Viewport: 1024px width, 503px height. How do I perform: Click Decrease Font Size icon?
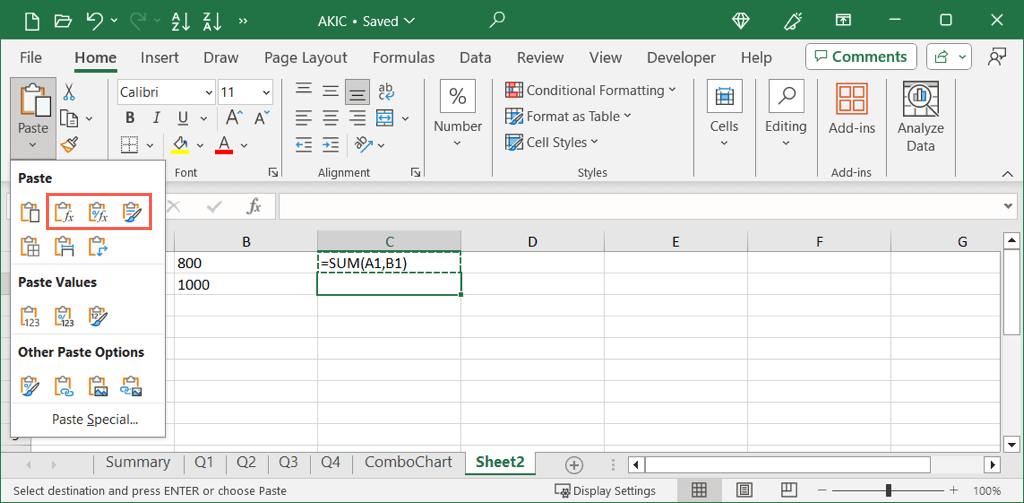[x=262, y=118]
